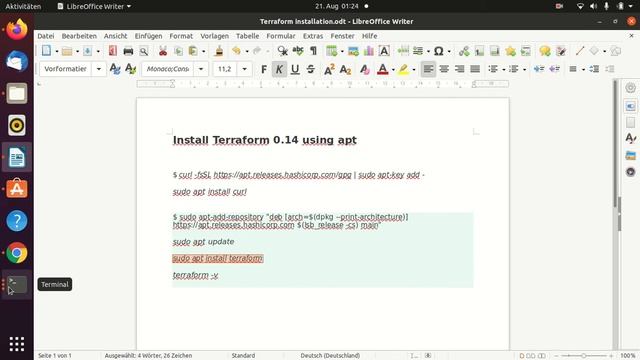Click the Copy icon
640x360 pixels.
[x=178, y=51]
